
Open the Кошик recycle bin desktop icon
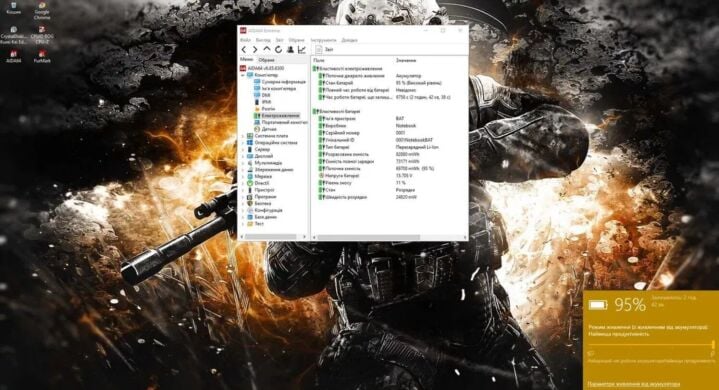[14, 8]
